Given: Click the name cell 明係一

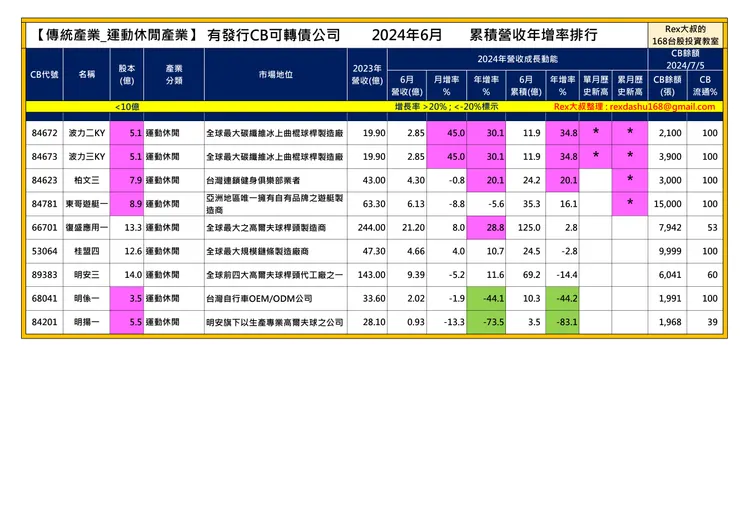Looking at the screenshot, I should point(86,298).
